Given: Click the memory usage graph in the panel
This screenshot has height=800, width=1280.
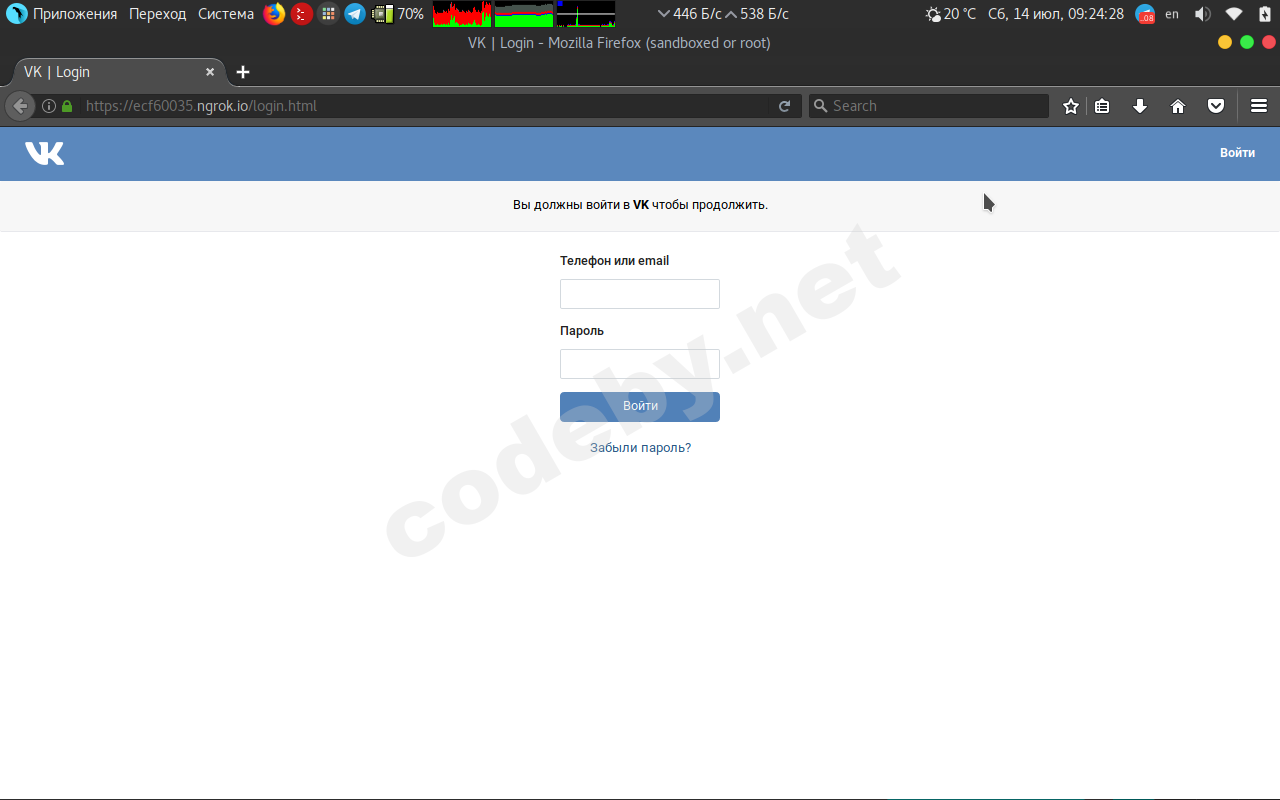Looking at the screenshot, I should click(x=524, y=14).
